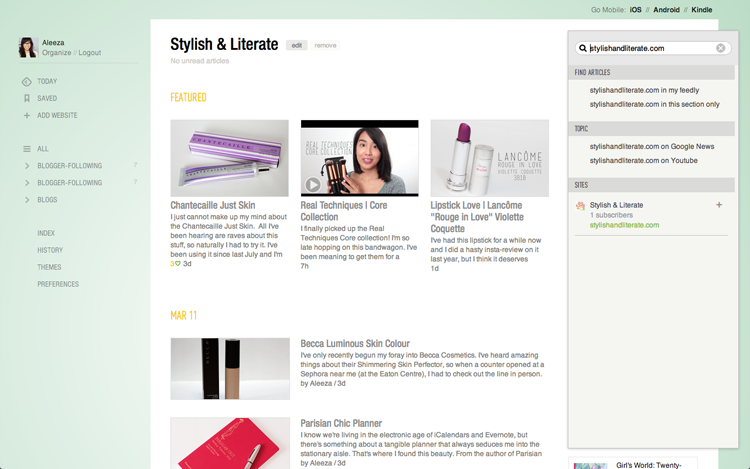750x469 pixels.
Task: Open the 'Chantecaille Just Skin' article title
Action: coord(213,206)
